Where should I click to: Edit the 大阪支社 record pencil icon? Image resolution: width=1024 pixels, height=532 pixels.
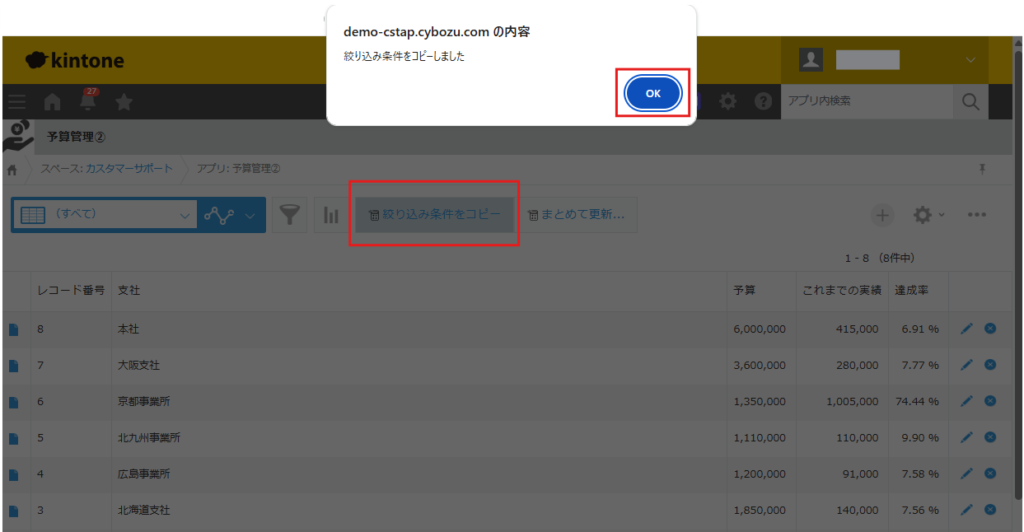pyautogui.click(x=967, y=364)
